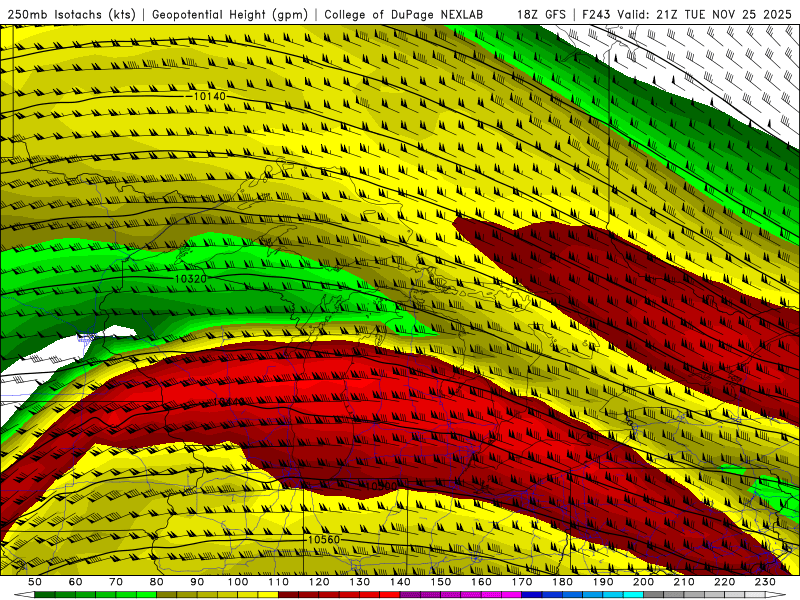Viewport: 800px width, 600px height.
Task: Click the 200 value on the color scale
Action: (x=644, y=582)
